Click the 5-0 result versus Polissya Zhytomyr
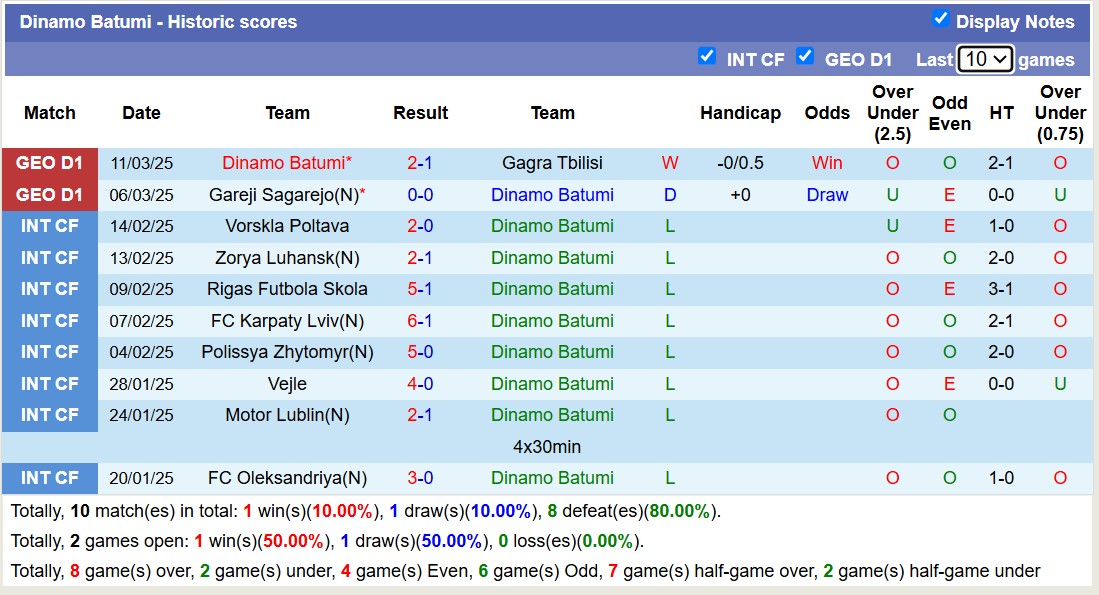This screenshot has height=595, width=1099. point(420,352)
